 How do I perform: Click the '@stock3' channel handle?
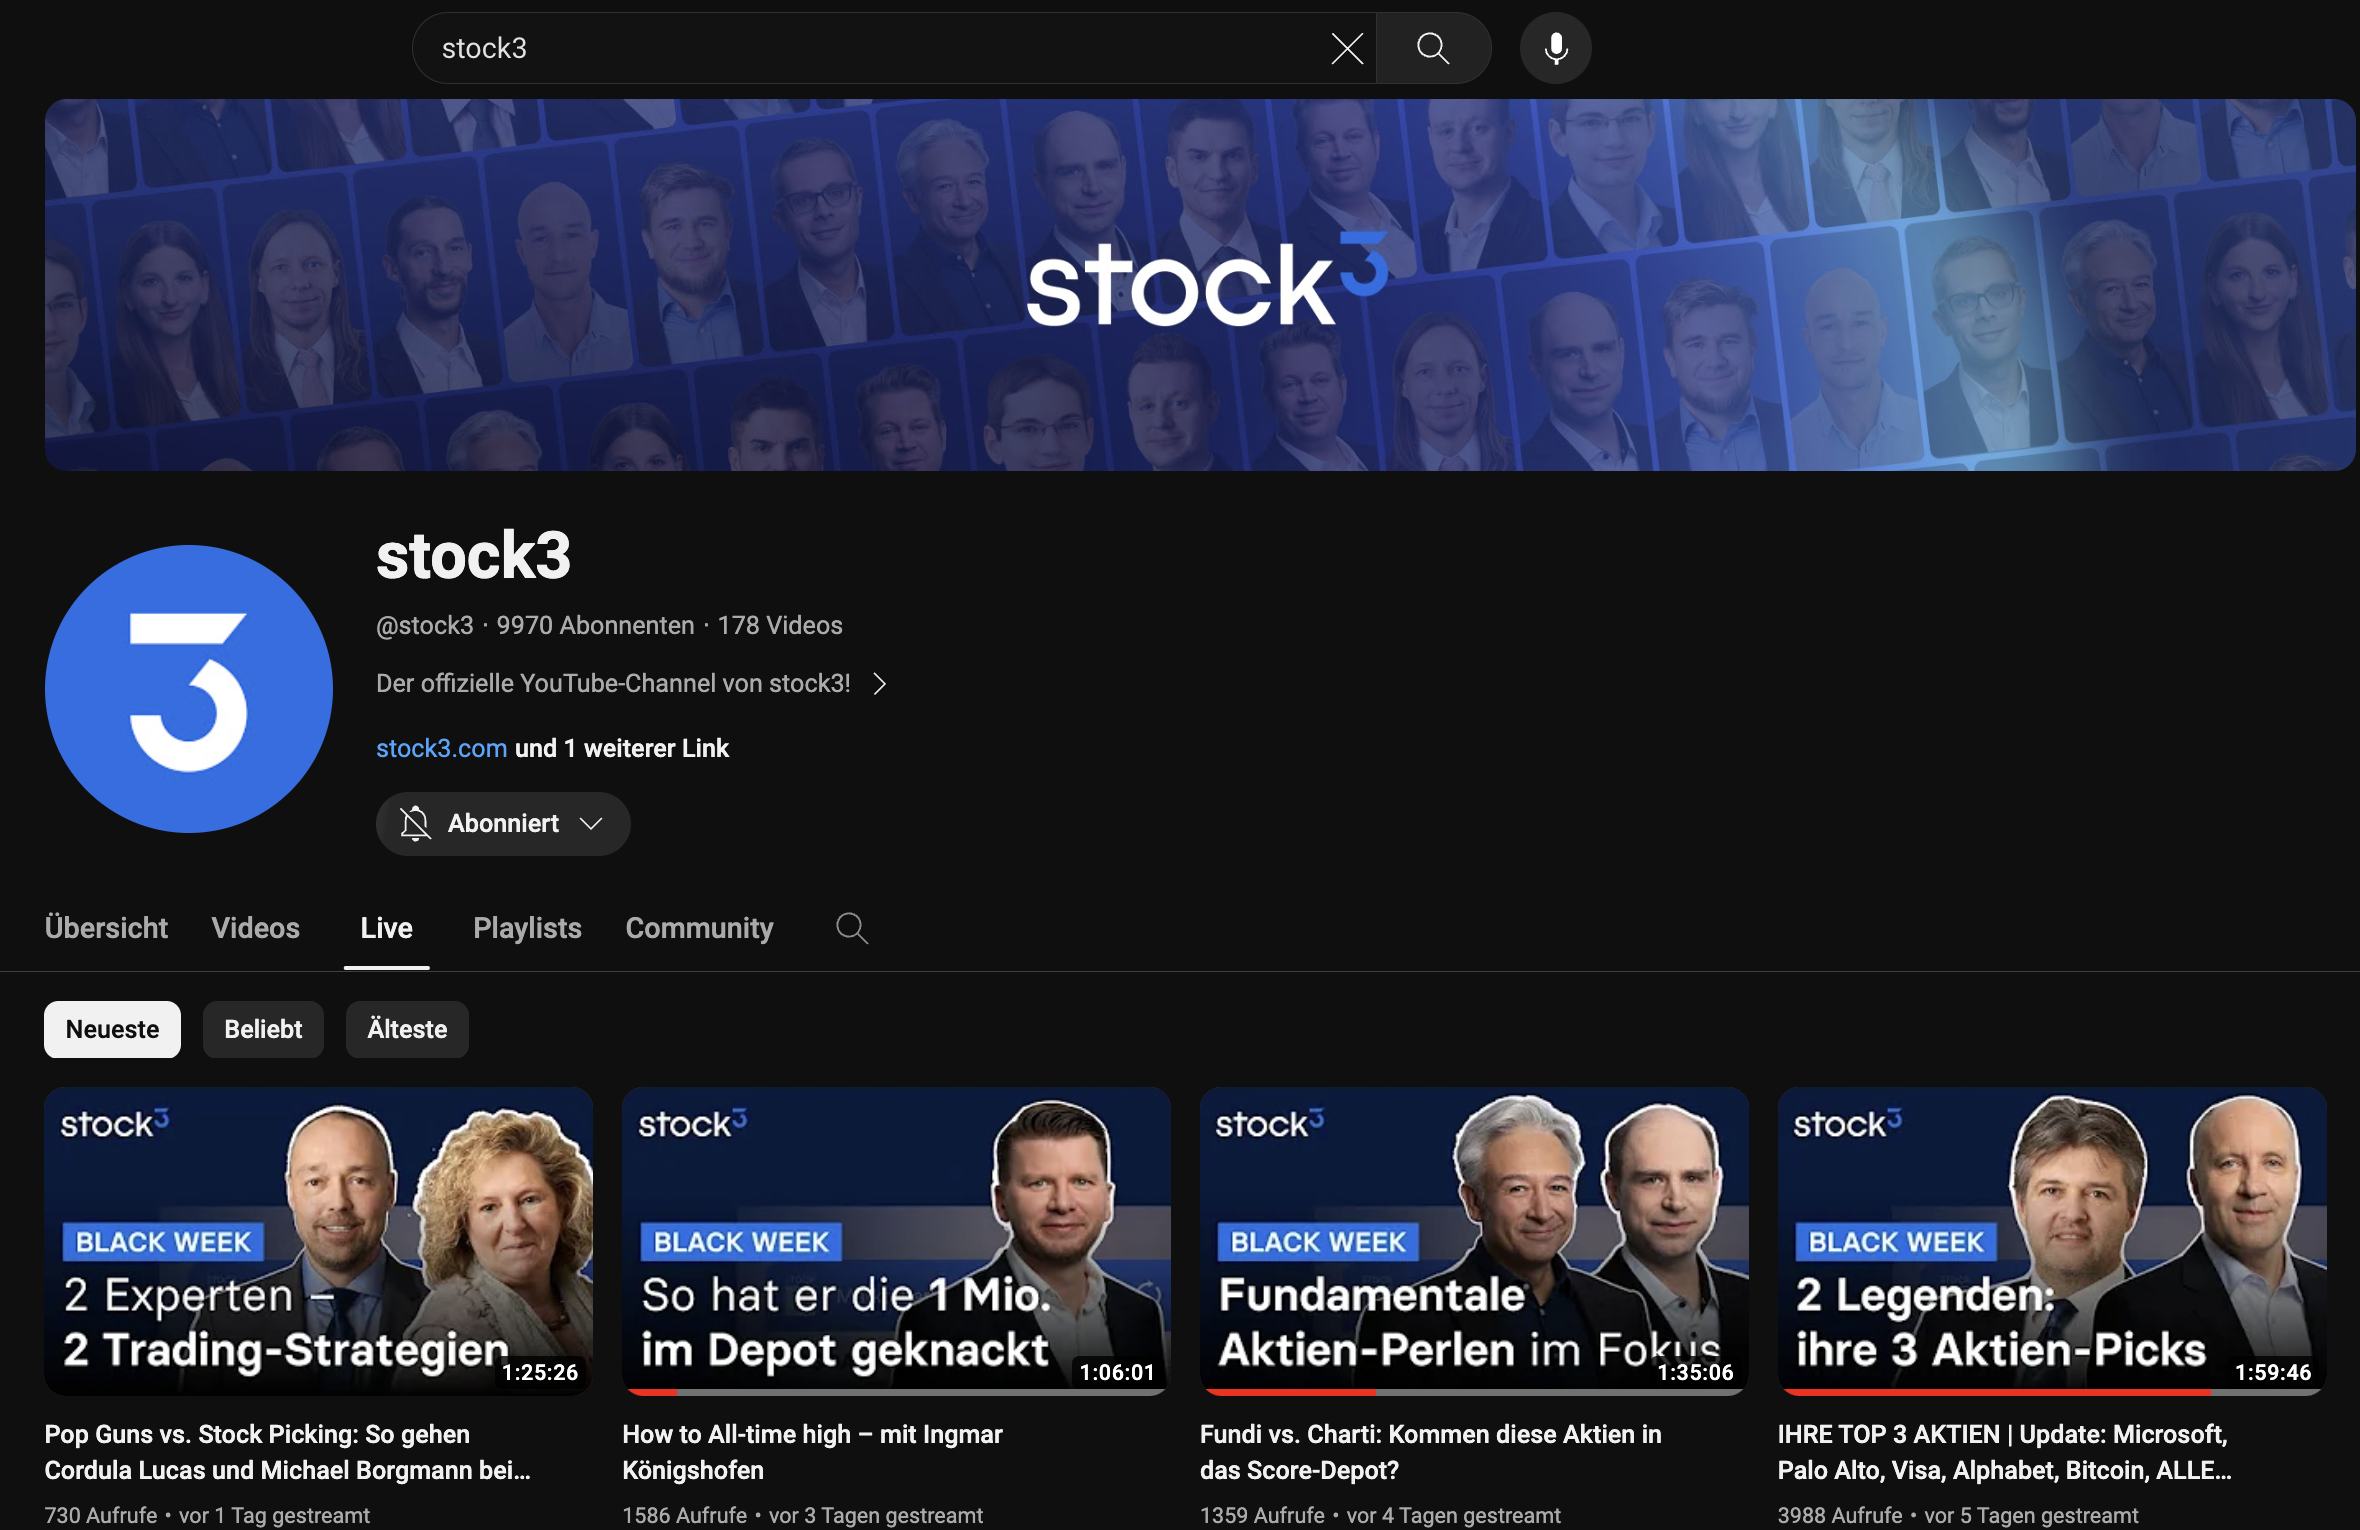click(424, 626)
